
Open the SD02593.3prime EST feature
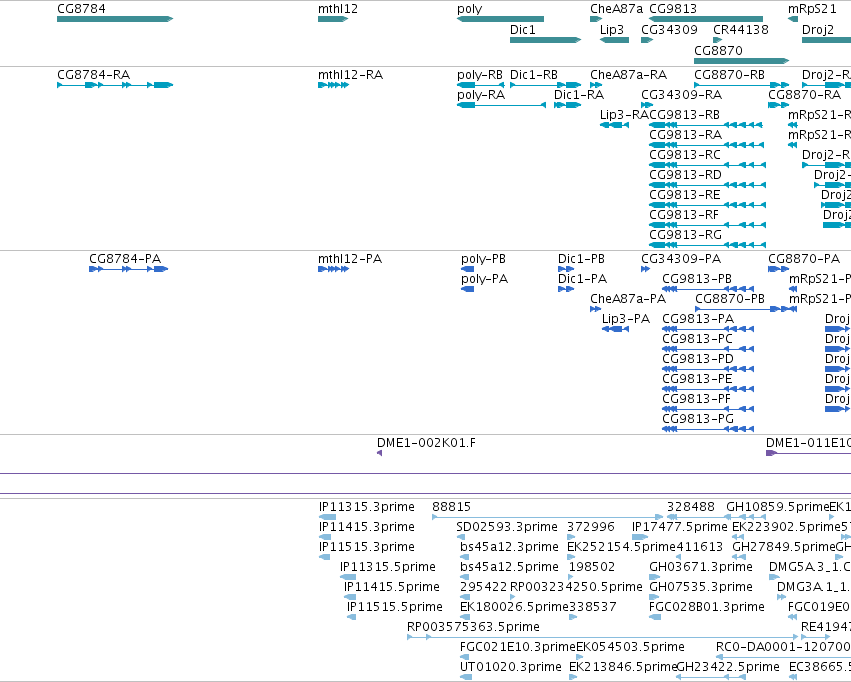click(x=463, y=537)
